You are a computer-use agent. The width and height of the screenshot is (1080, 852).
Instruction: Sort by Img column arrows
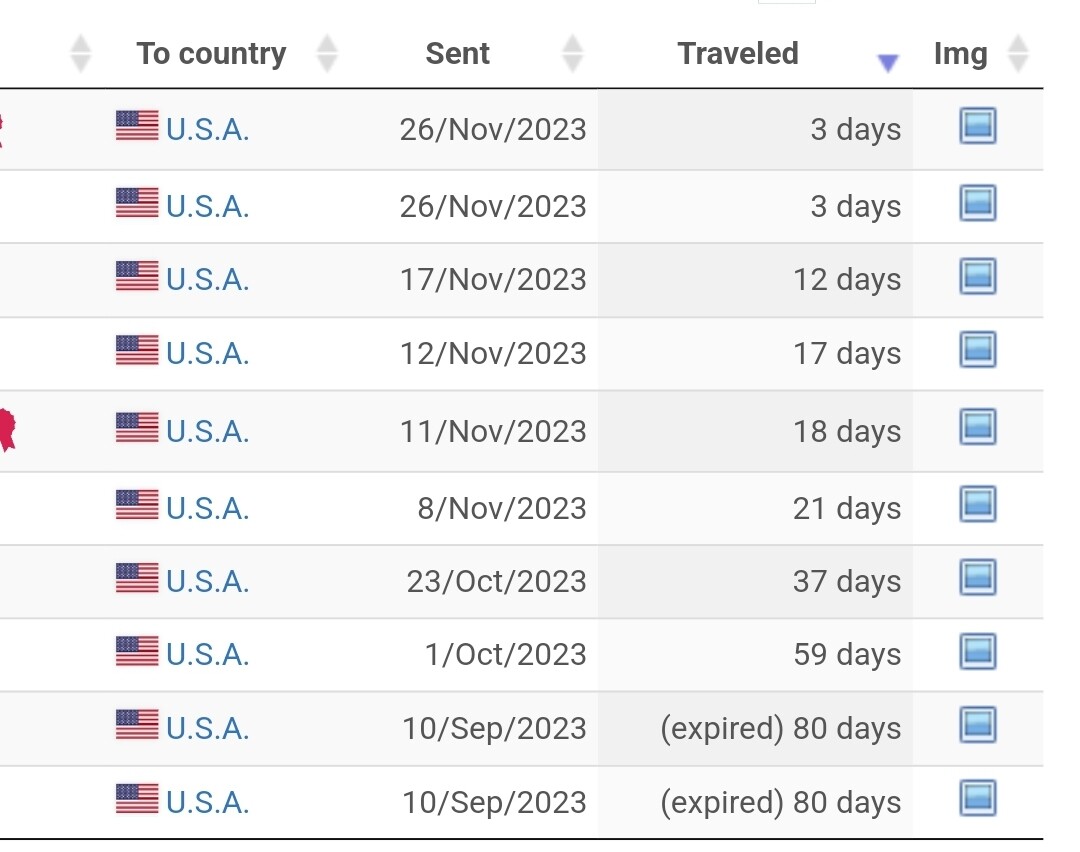point(1017,54)
